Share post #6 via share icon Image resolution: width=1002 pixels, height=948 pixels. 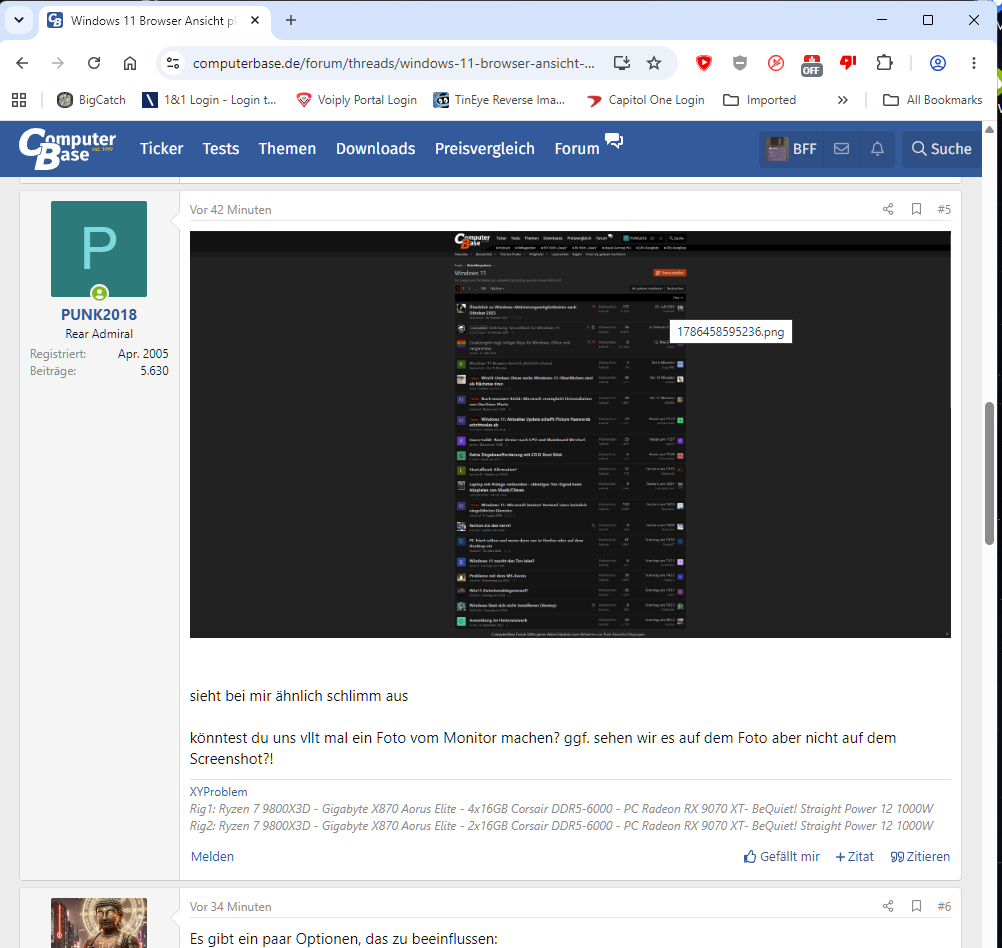(x=888, y=906)
